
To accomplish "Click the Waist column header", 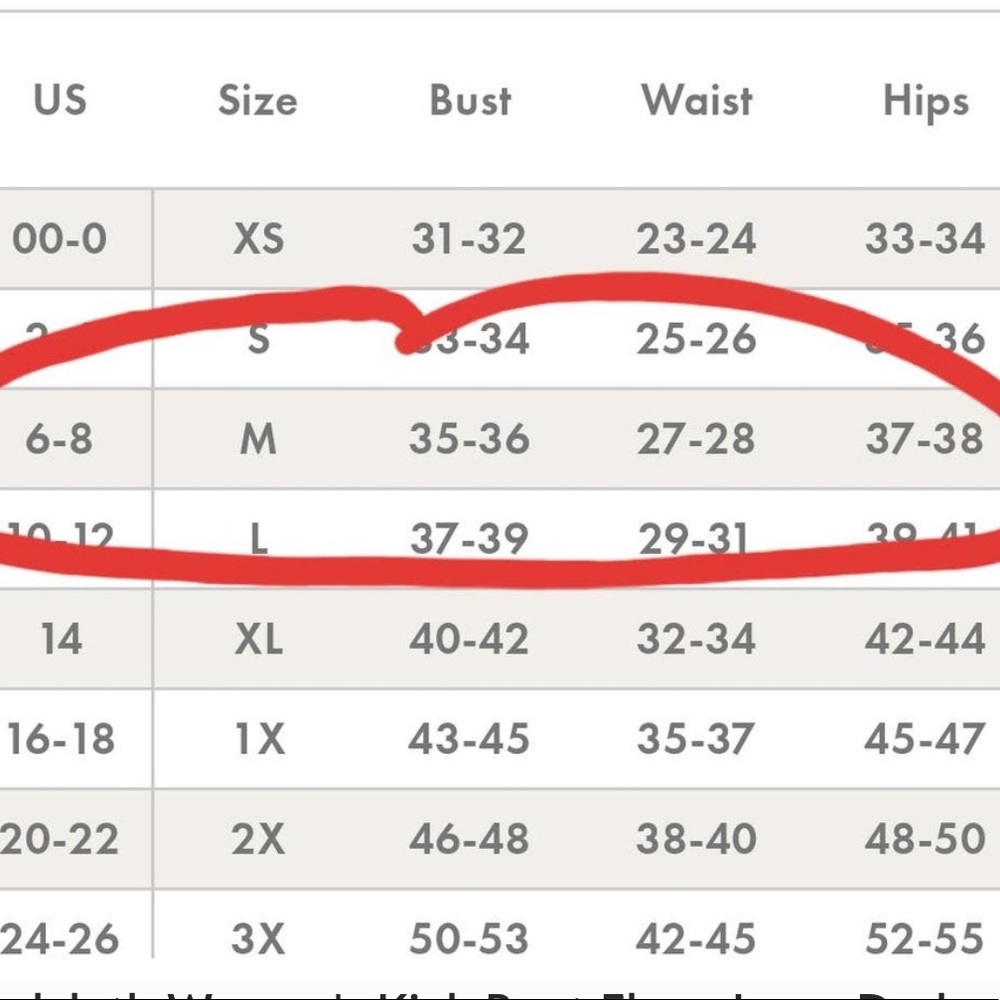I will (697, 101).
